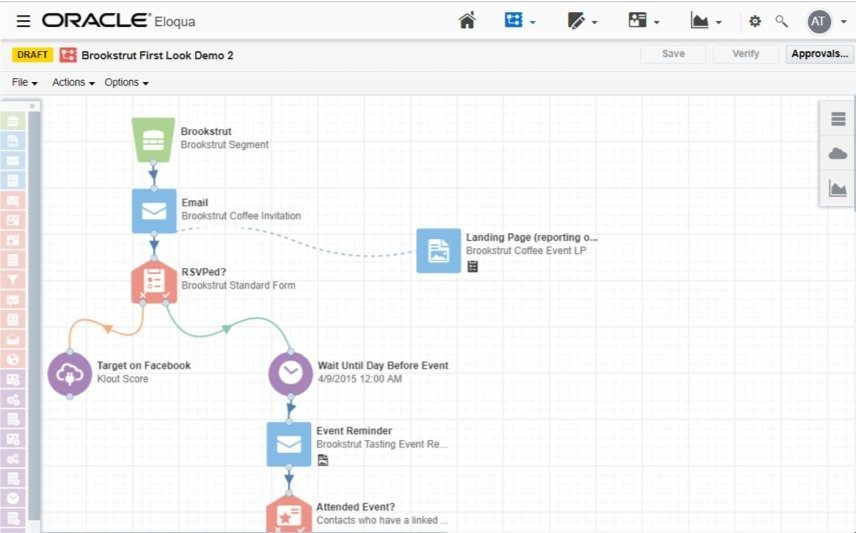
Task: Select the purple Wait clock node on canvas
Action: 290,374
